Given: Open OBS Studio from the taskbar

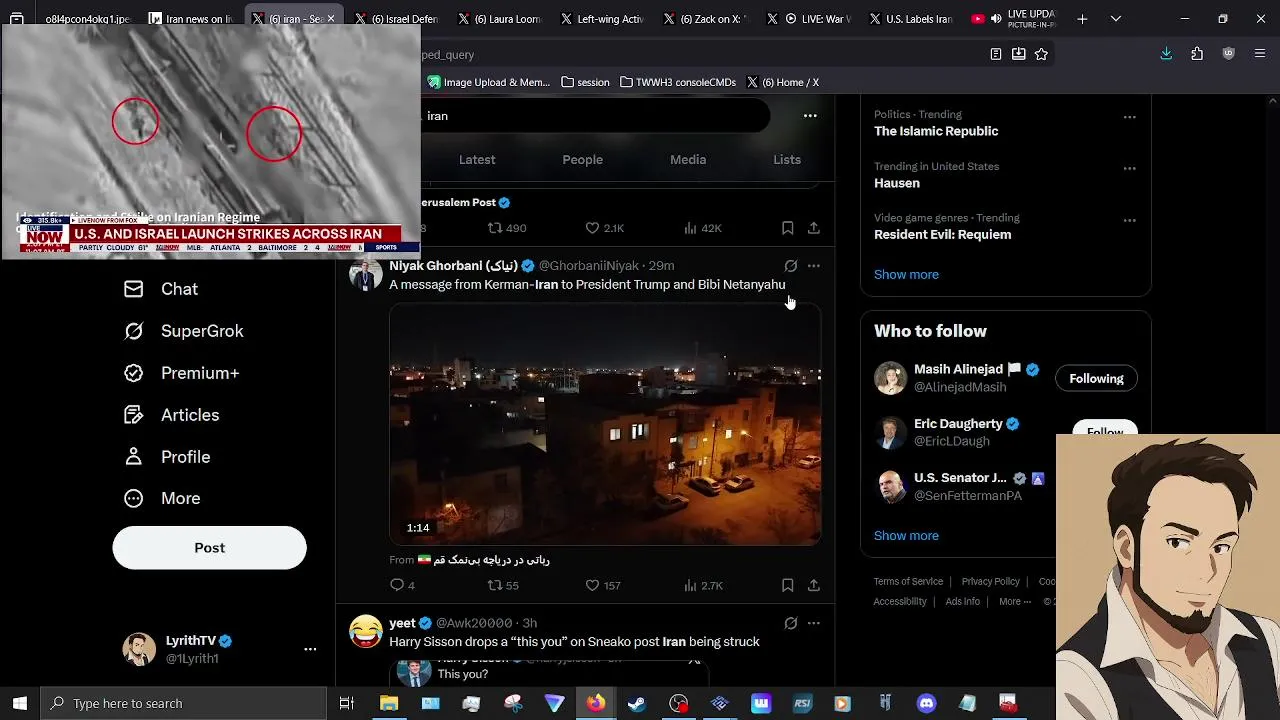Looking at the screenshot, I should coord(679,703).
